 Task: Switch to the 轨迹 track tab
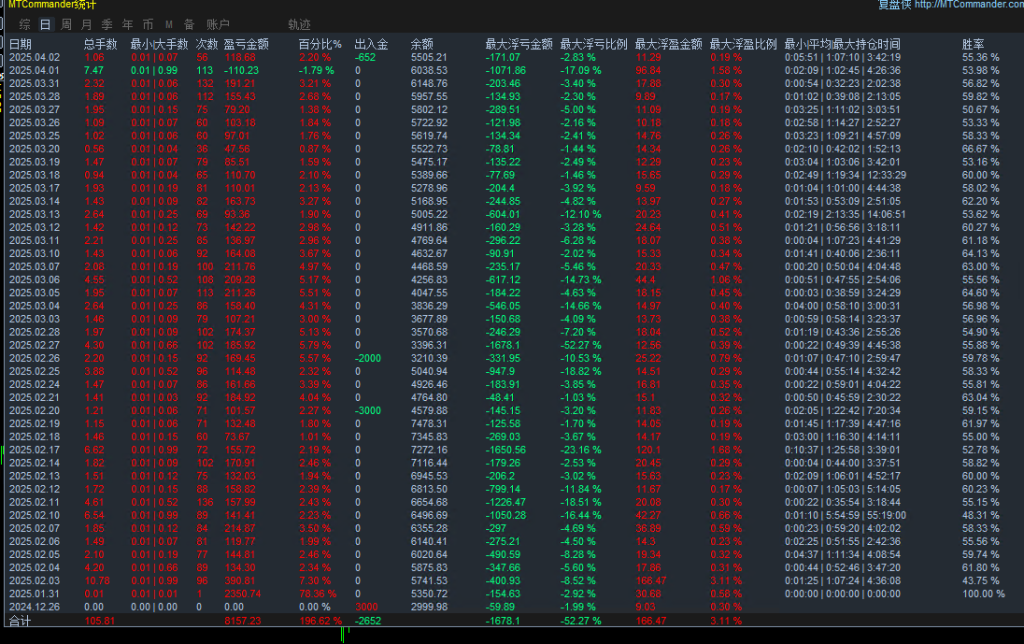pos(298,24)
